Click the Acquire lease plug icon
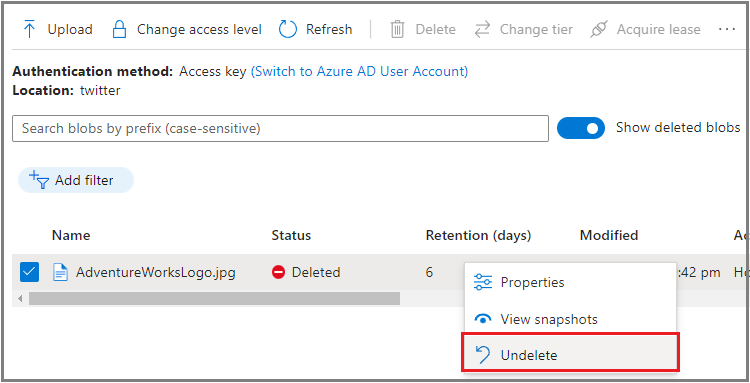The width and height of the screenshot is (750, 383). pos(598,30)
